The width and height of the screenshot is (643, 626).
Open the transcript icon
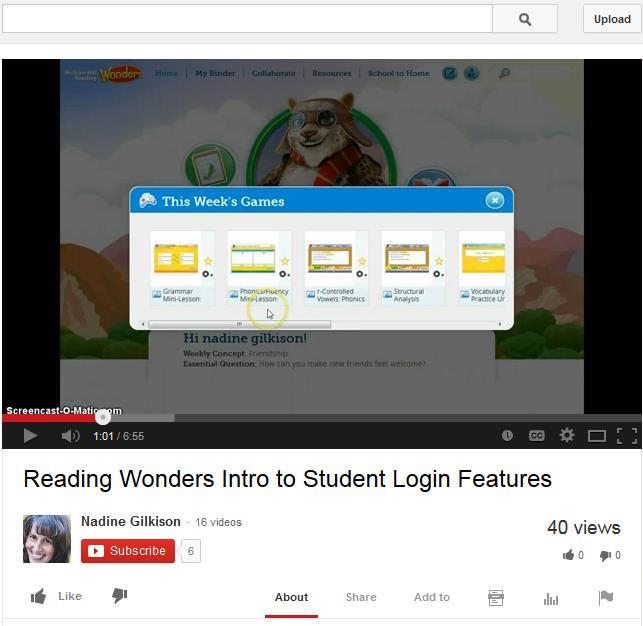(x=495, y=598)
